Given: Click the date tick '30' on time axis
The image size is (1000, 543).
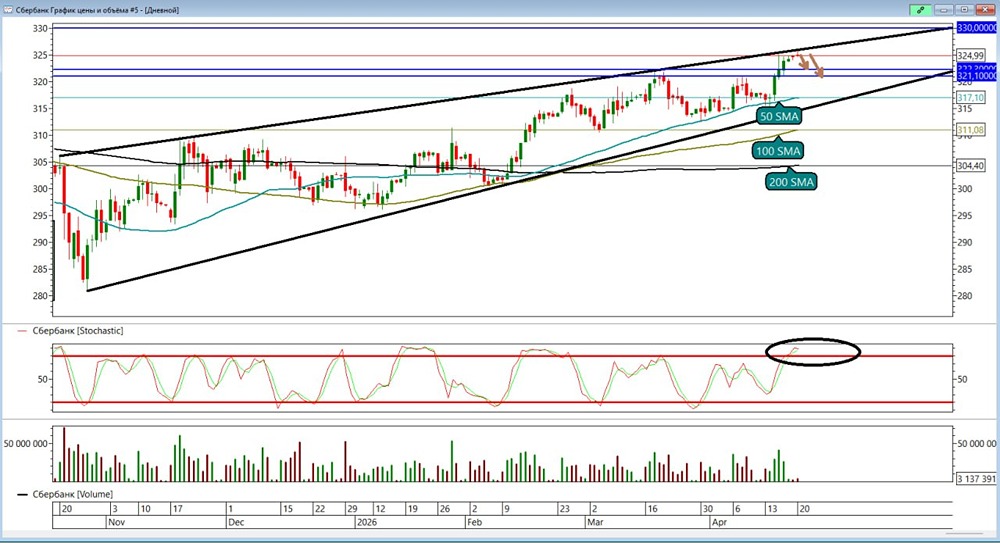Looking at the screenshot, I should (x=707, y=509).
